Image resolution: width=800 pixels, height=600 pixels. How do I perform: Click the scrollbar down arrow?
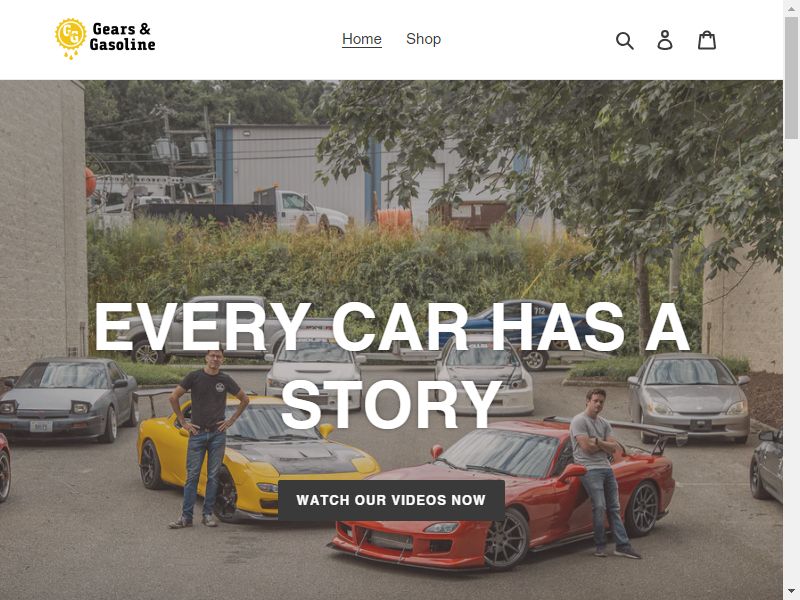791,592
